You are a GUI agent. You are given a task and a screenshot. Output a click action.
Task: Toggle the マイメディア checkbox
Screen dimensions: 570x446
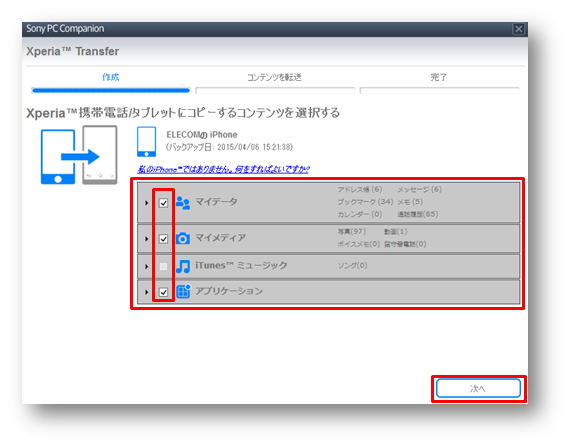[x=164, y=239]
